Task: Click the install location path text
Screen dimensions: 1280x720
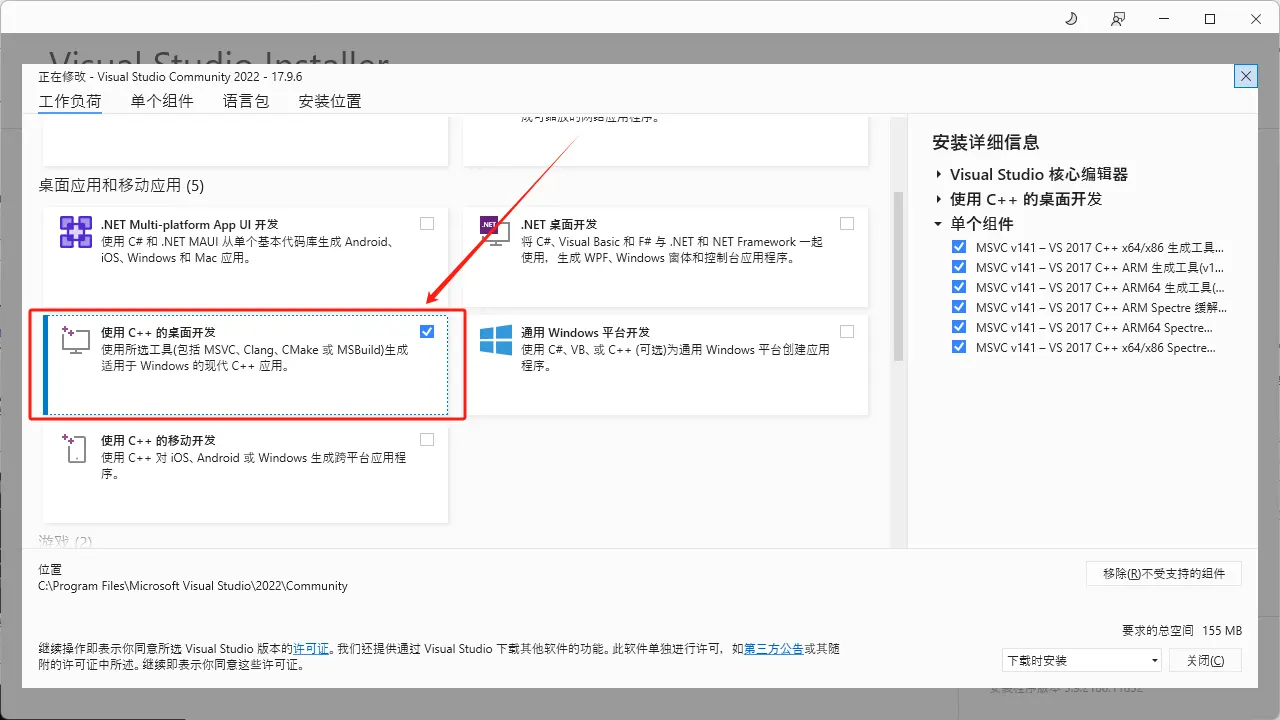Action: [193, 586]
